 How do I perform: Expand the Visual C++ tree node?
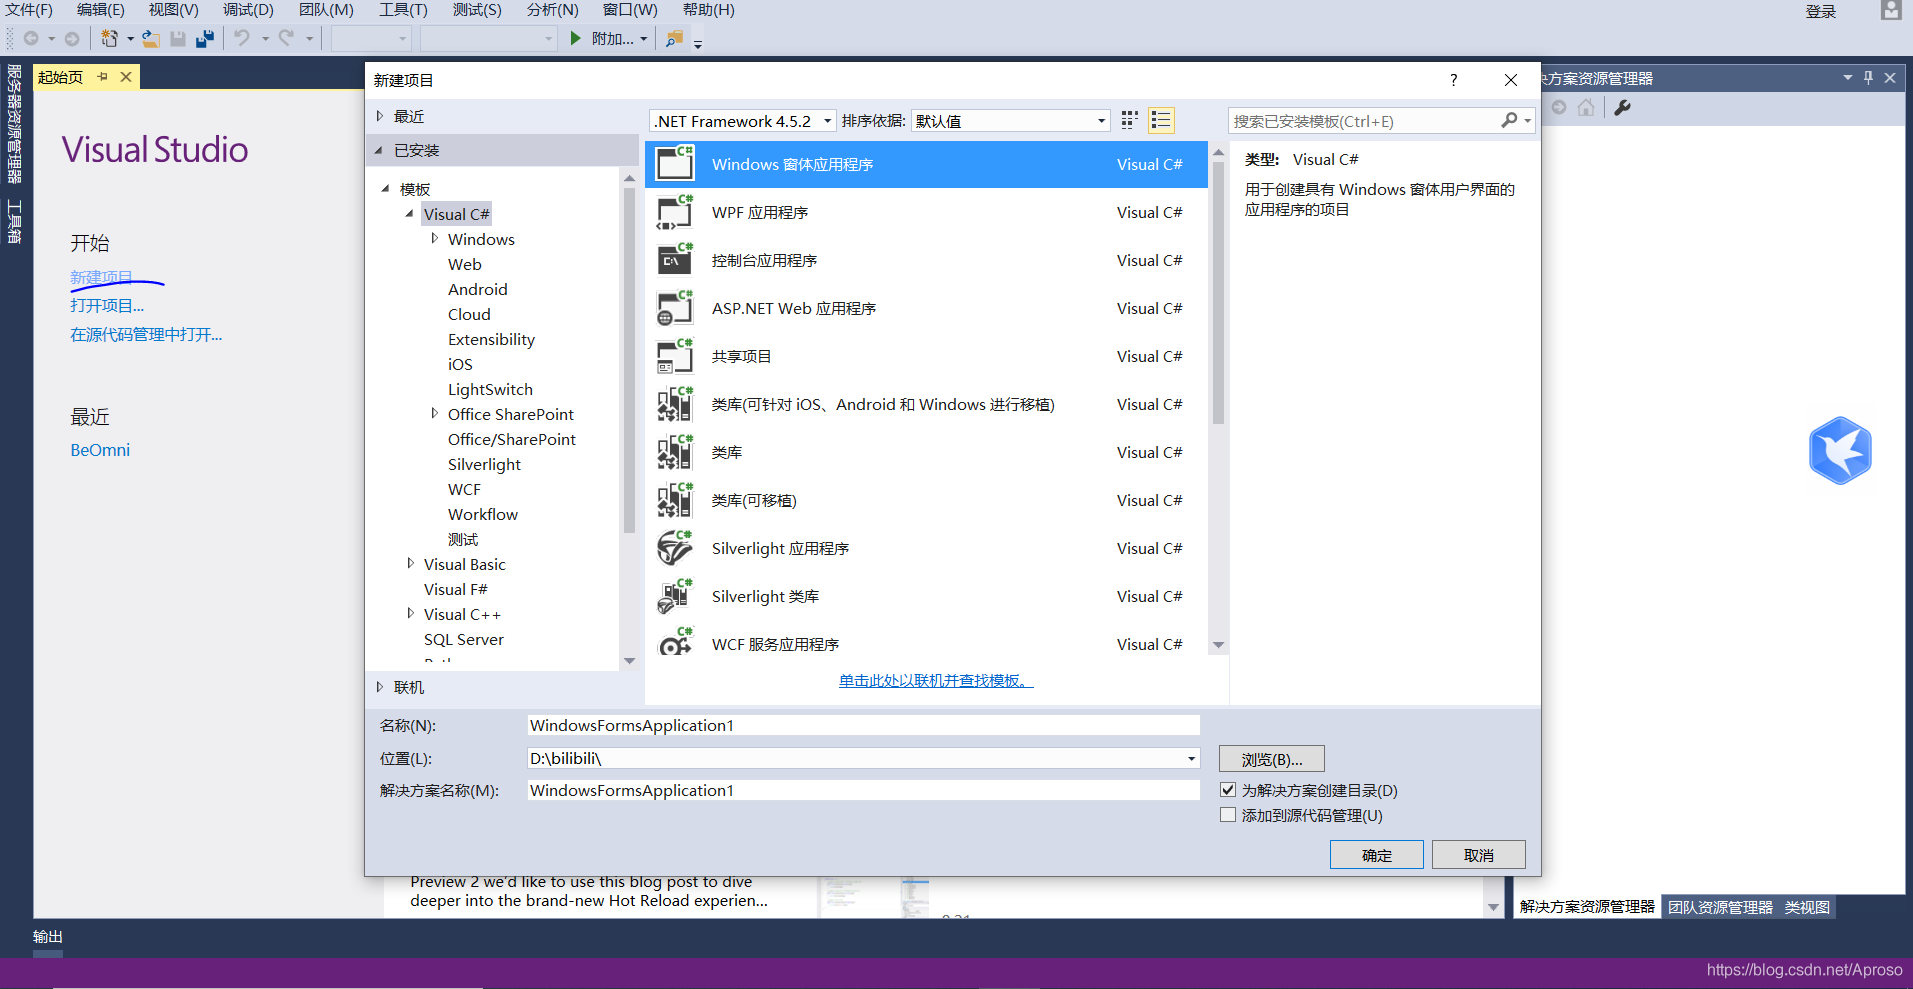tap(410, 614)
